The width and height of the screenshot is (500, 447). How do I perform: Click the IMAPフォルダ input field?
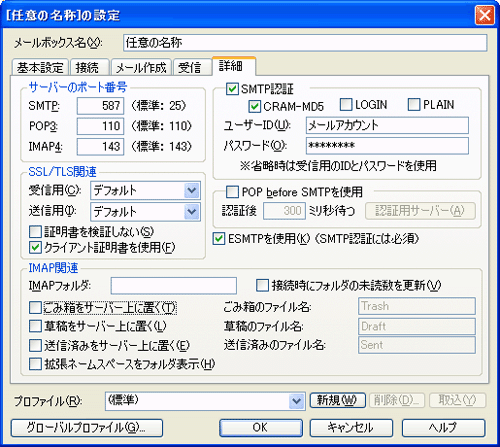[174, 286]
